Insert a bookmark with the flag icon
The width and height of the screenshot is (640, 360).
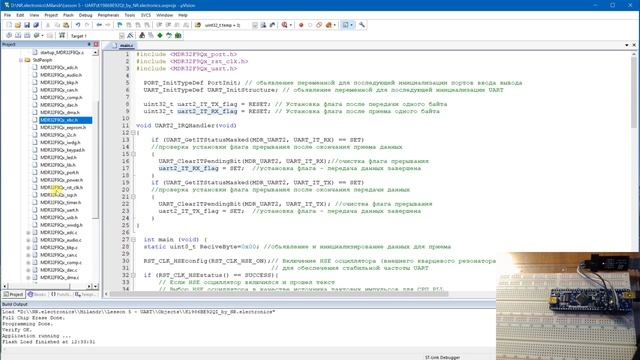120,25
